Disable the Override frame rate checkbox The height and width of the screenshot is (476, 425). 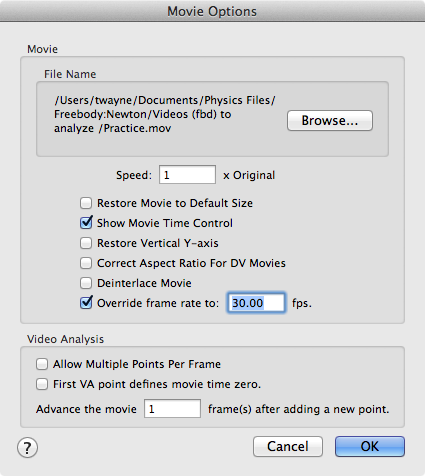coord(86,303)
